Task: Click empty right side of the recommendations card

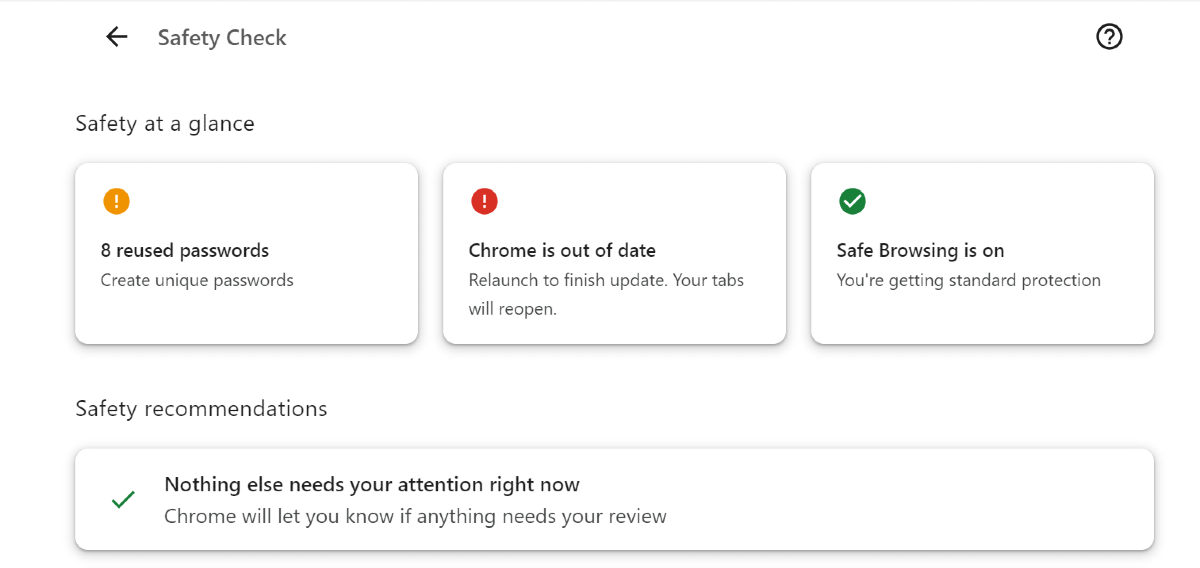Action: tap(950, 499)
